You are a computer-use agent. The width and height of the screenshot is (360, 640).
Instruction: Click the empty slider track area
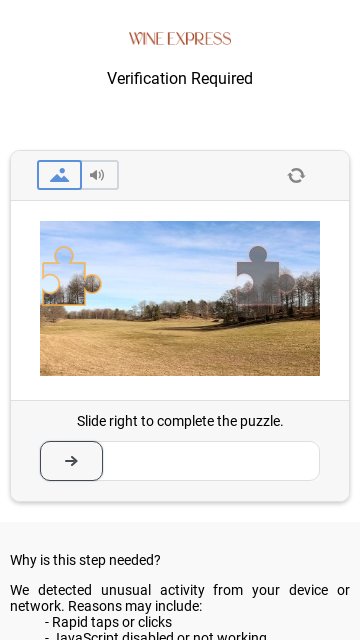click(211, 461)
